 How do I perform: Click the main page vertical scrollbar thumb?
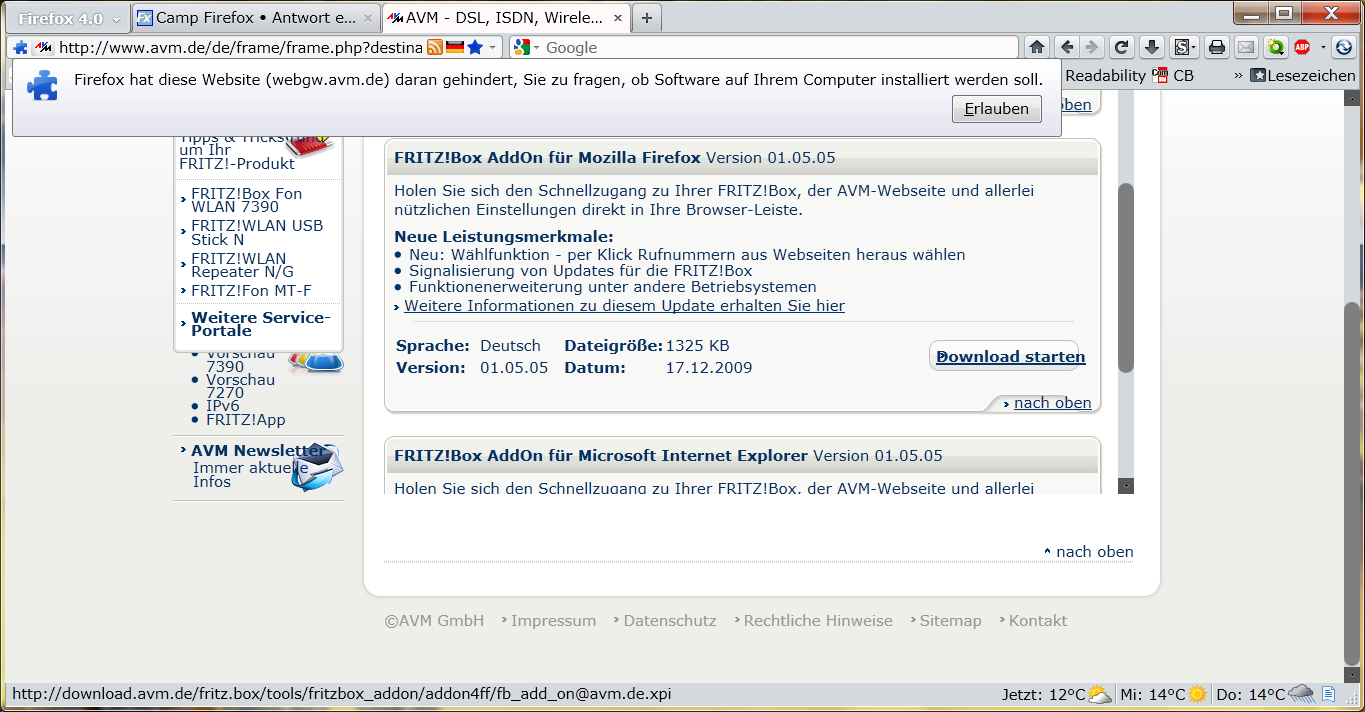coord(1352,484)
